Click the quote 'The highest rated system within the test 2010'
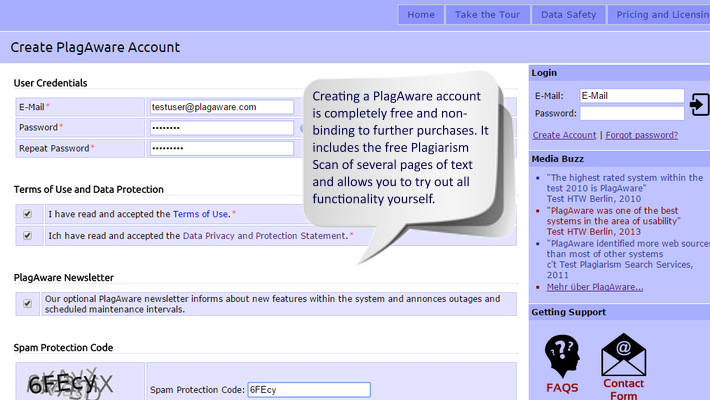710x400 pixels. pos(625,188)
